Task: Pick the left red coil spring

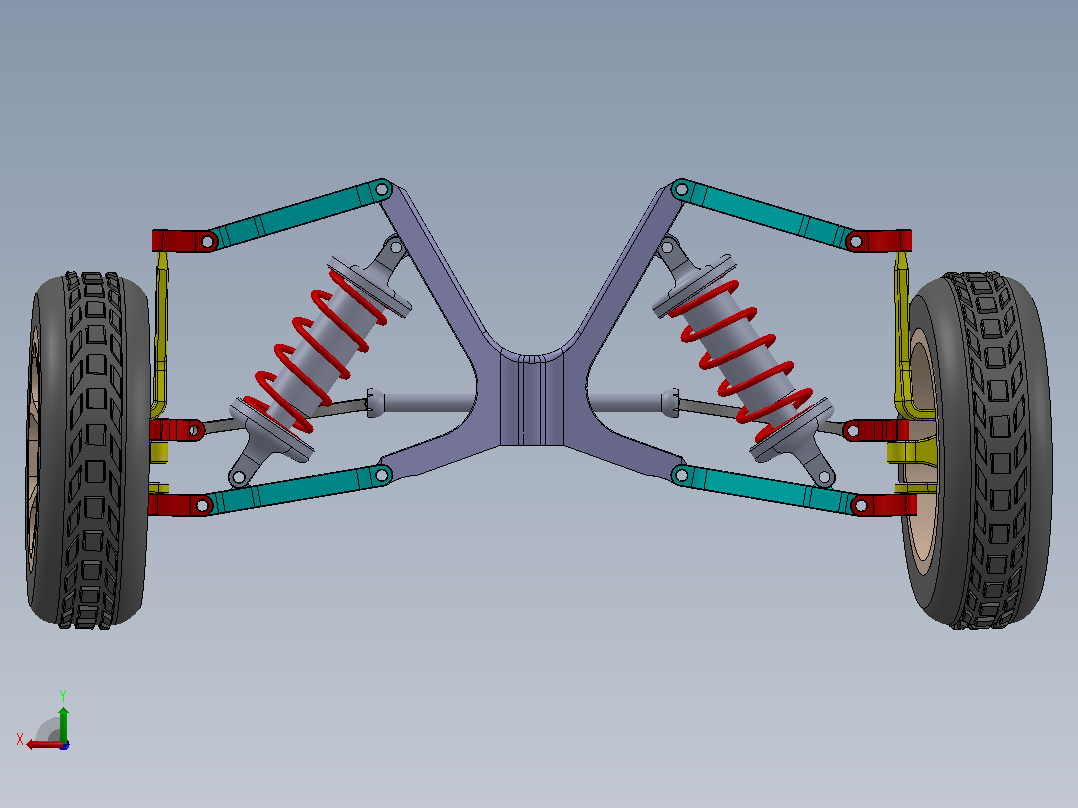Action: [317, 351]
